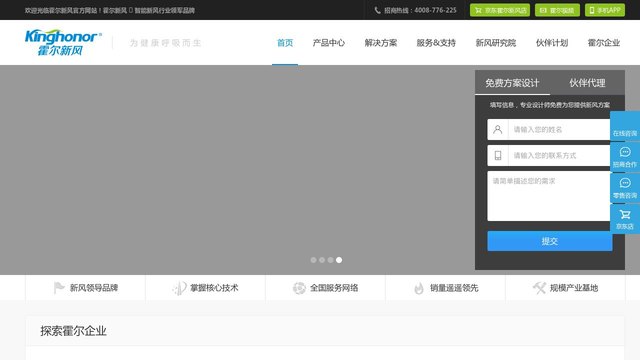
Task: Click the Kinghonor 霍尔新风 logo
Action: coord(63,42)
